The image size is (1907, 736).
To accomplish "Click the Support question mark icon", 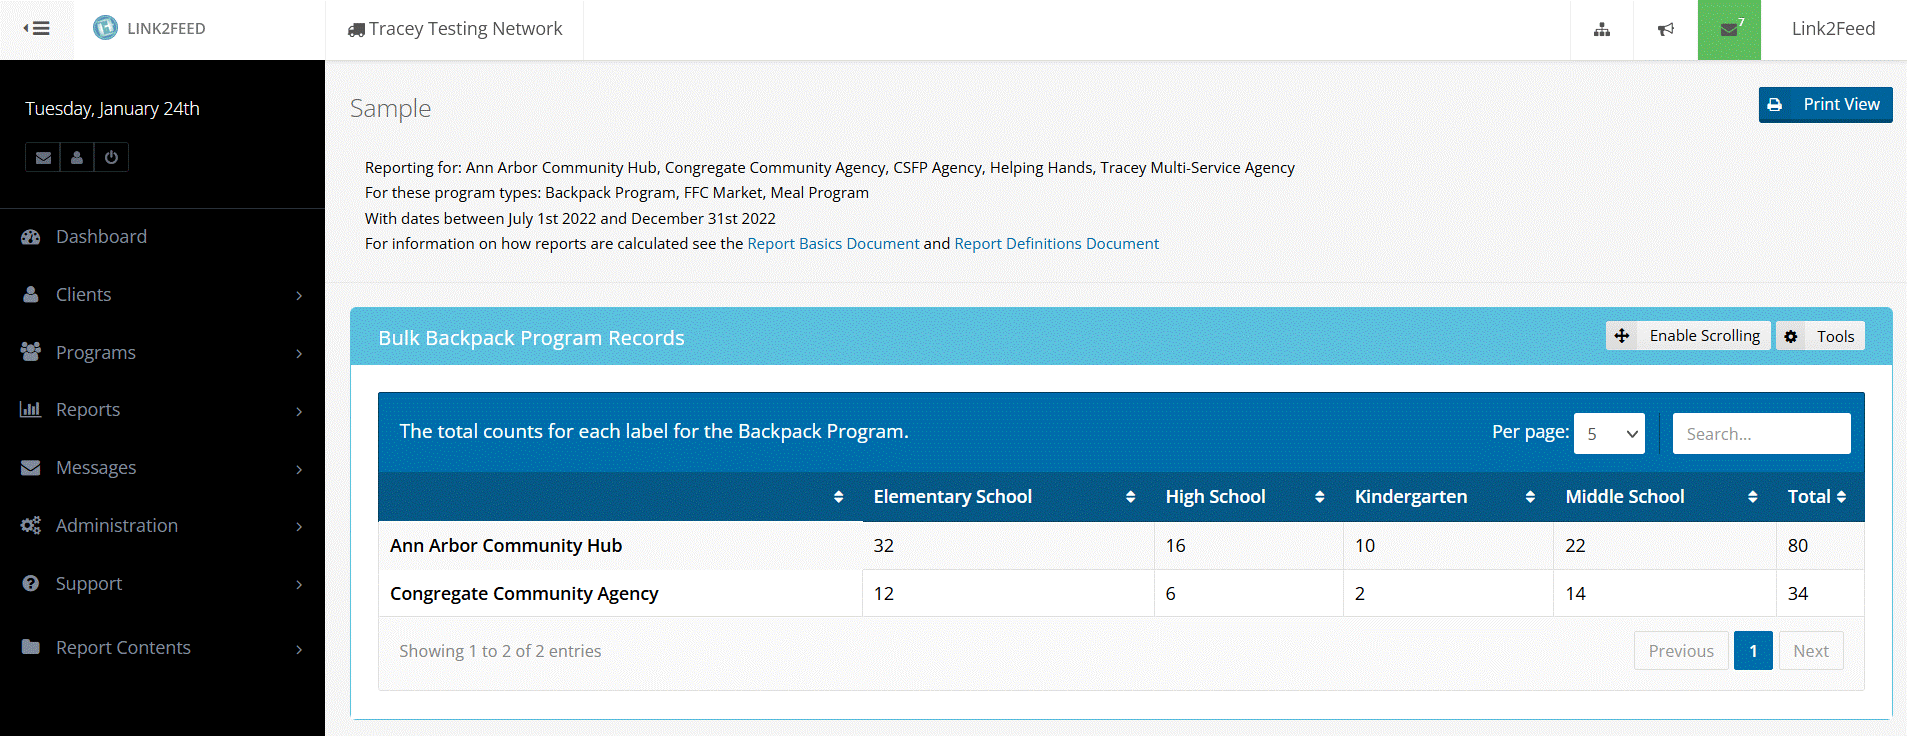I will [31, 583].
